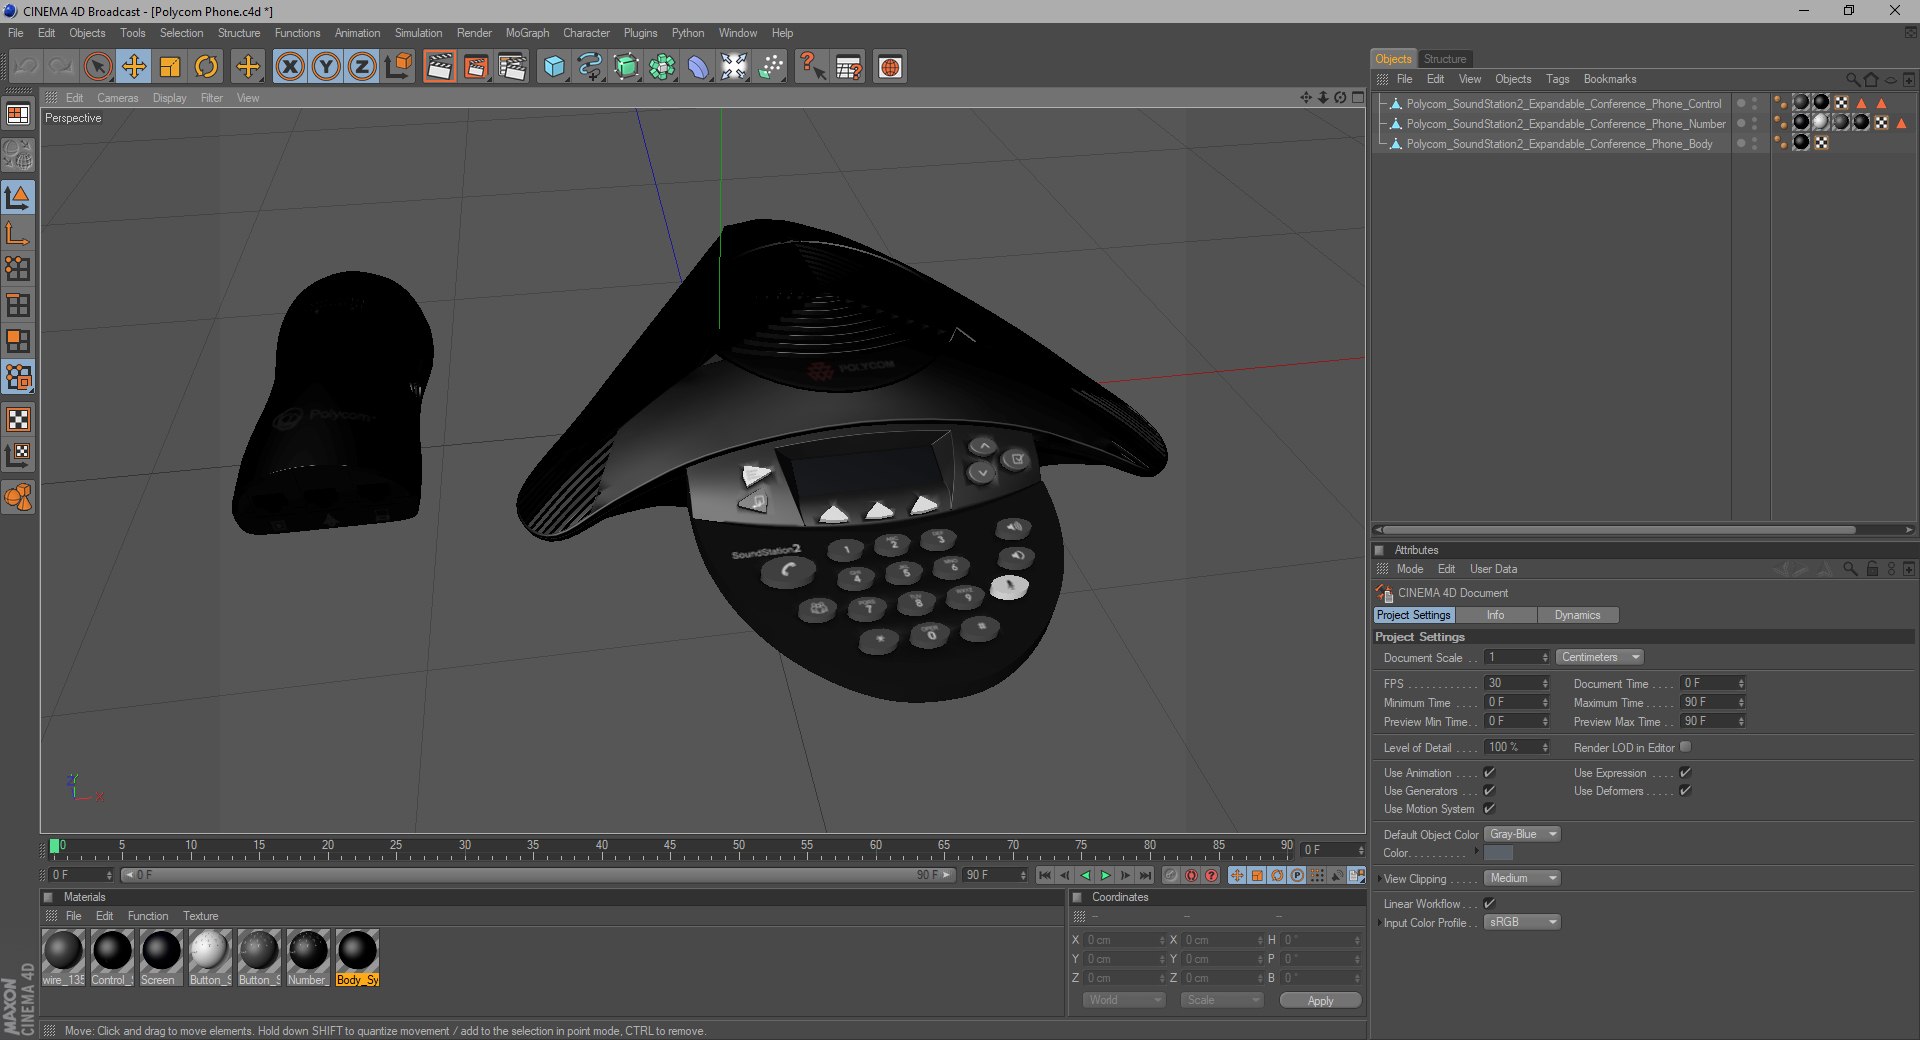Click Render to Picture Viewer icon

pos(476,67)
